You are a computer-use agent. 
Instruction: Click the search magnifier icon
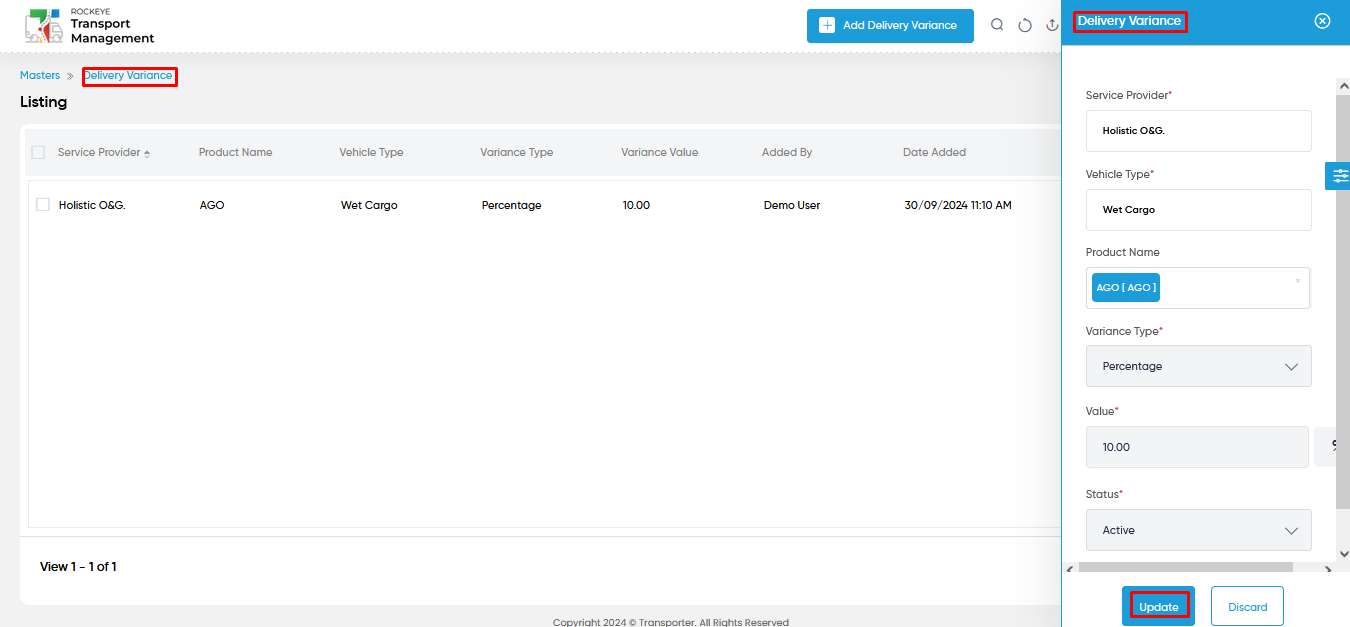click(x=997, y=25)
